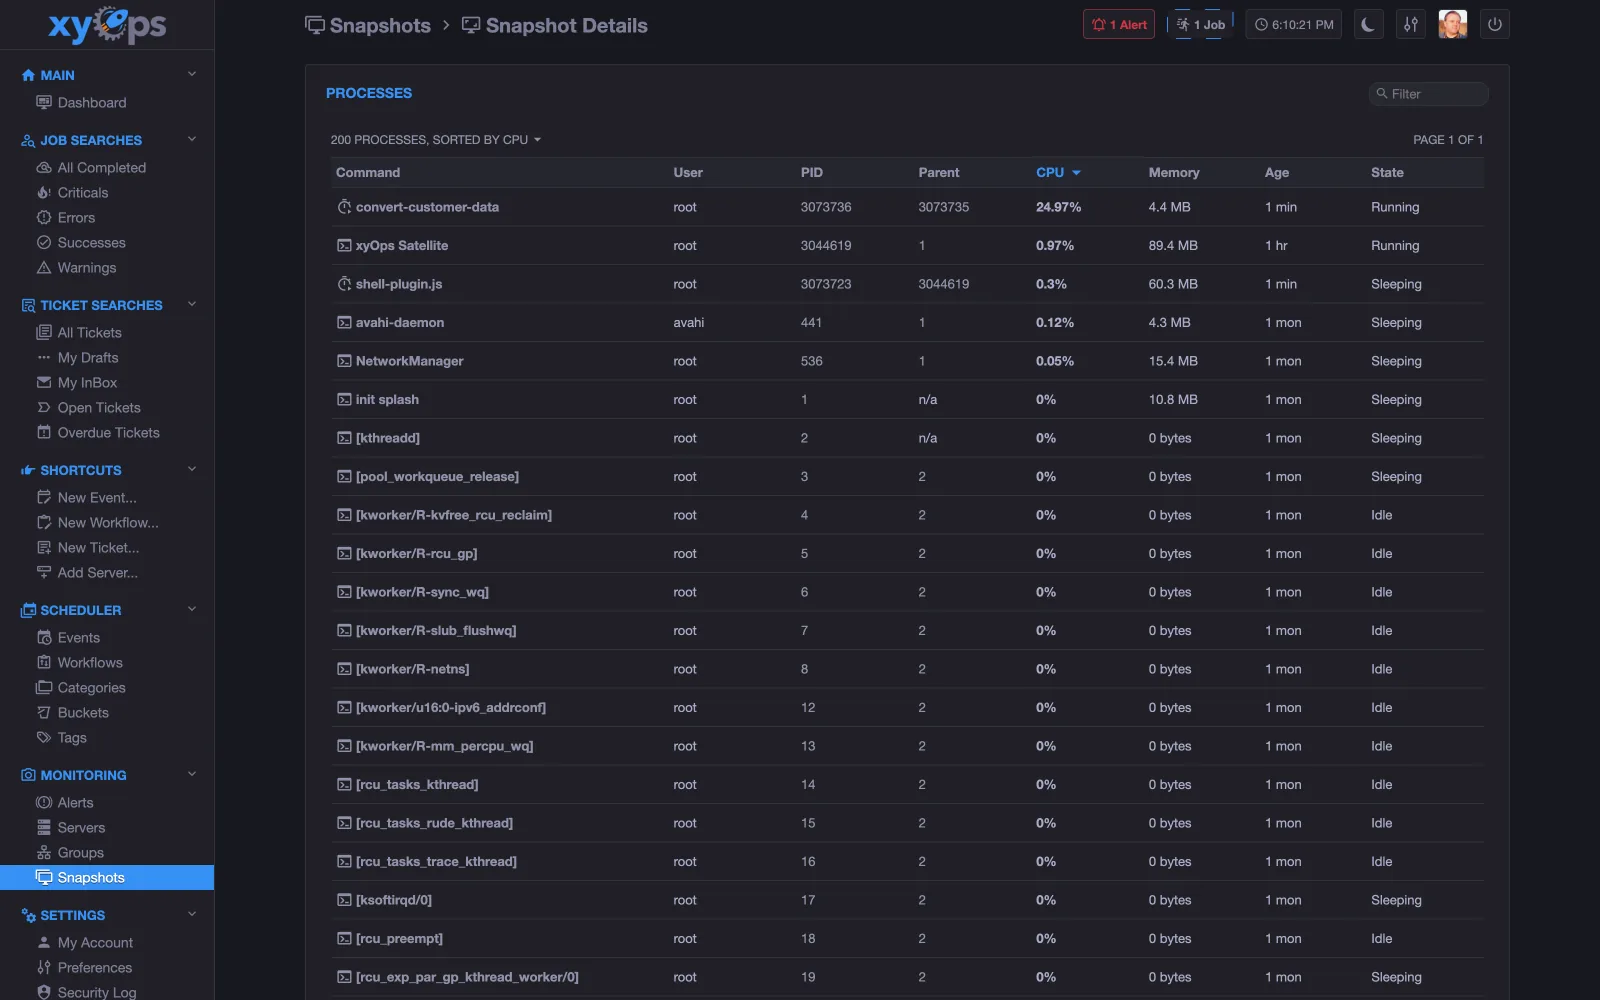Viewport: 1600px width, 1000px height.
Task: Open user avatar profile
Action: click(1452, 25)
